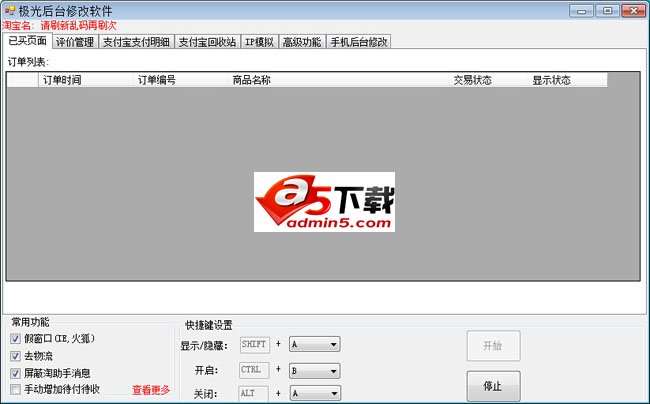The height and width of the screenshot is (404, 650).
Task: Click the app icon in title bar
Action: pyautogui.click(x=10, y=10)
